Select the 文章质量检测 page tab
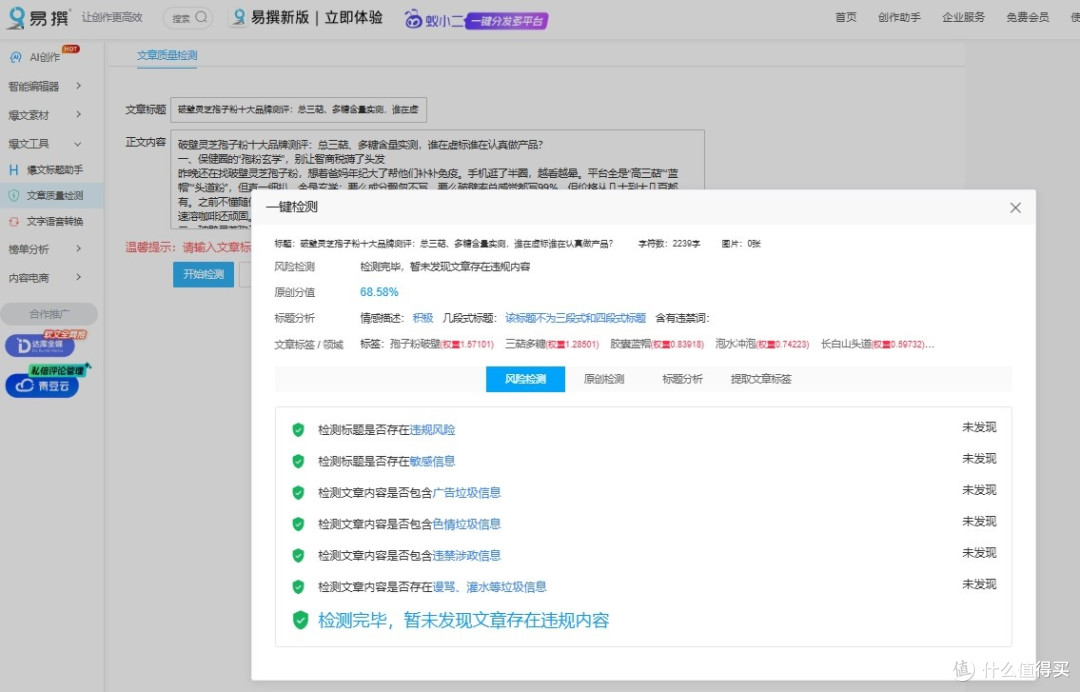Viewport: 1080px width, 692px height. pyautogui.click(x=167, y=55)
